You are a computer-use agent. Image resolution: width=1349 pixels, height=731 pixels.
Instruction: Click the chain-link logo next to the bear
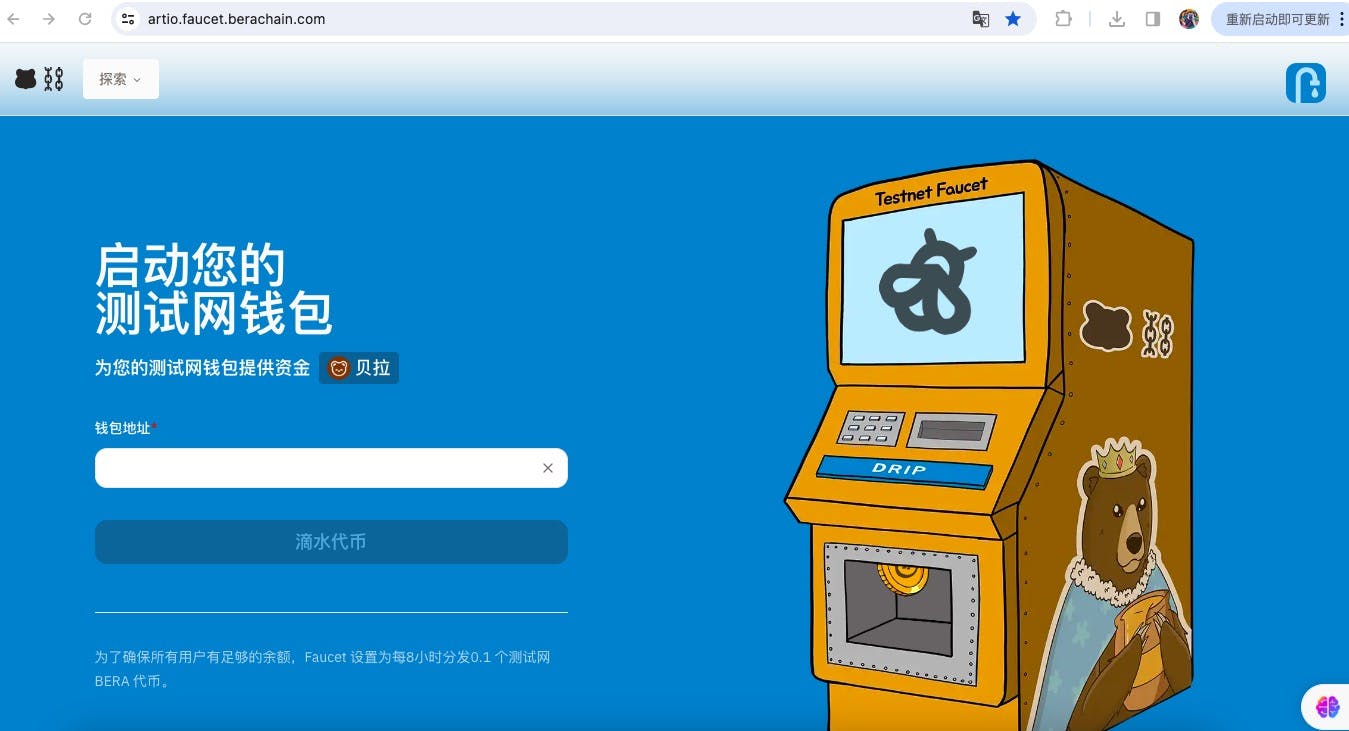pos(54,79)
